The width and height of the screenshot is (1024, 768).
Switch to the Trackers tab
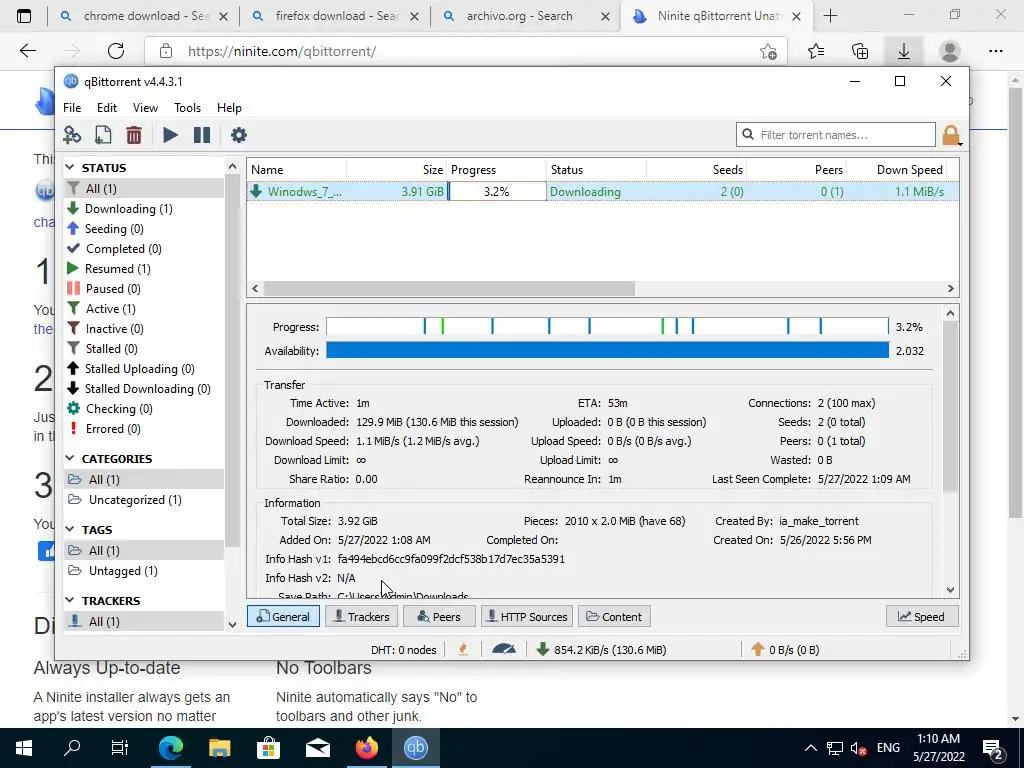pos(361,616)
